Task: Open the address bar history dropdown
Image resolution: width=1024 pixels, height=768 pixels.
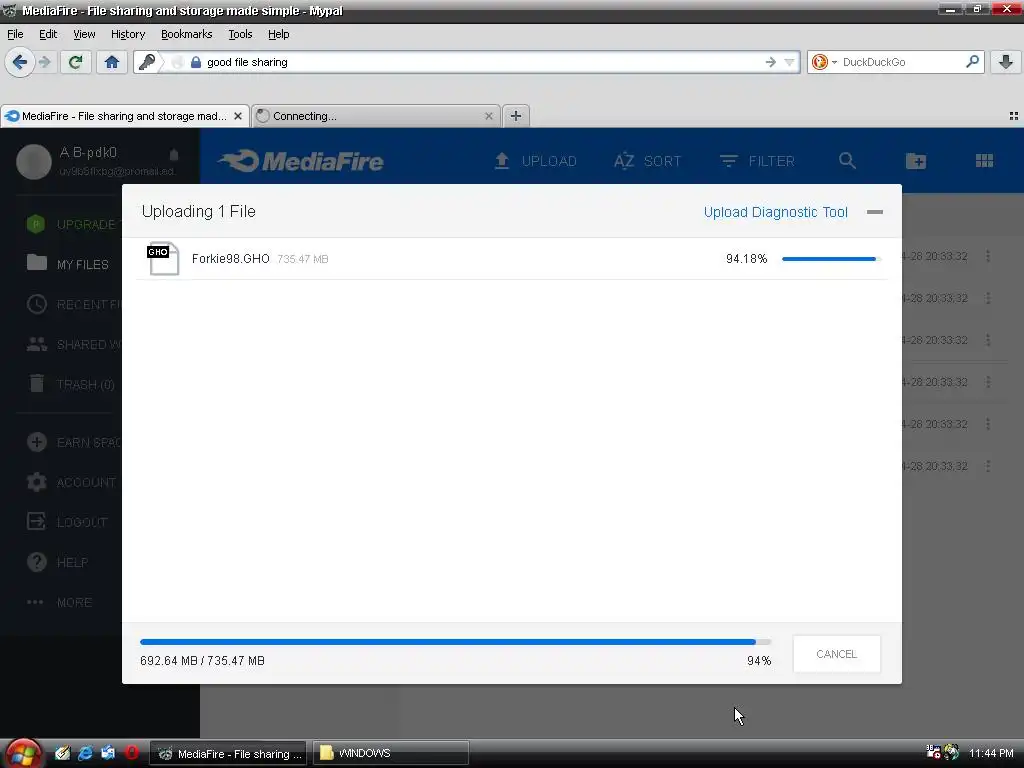Action: pyautogui.click(x=789, y=62)
